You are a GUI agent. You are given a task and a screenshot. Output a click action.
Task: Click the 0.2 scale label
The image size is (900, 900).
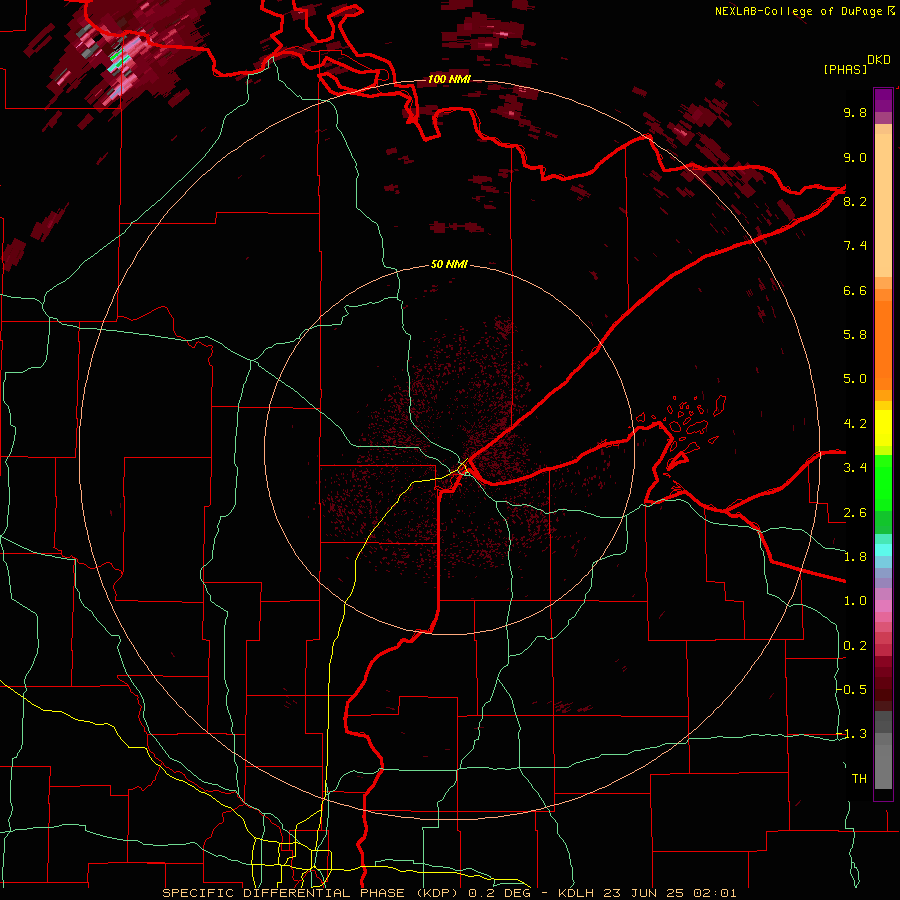click(x=855, y=646)
